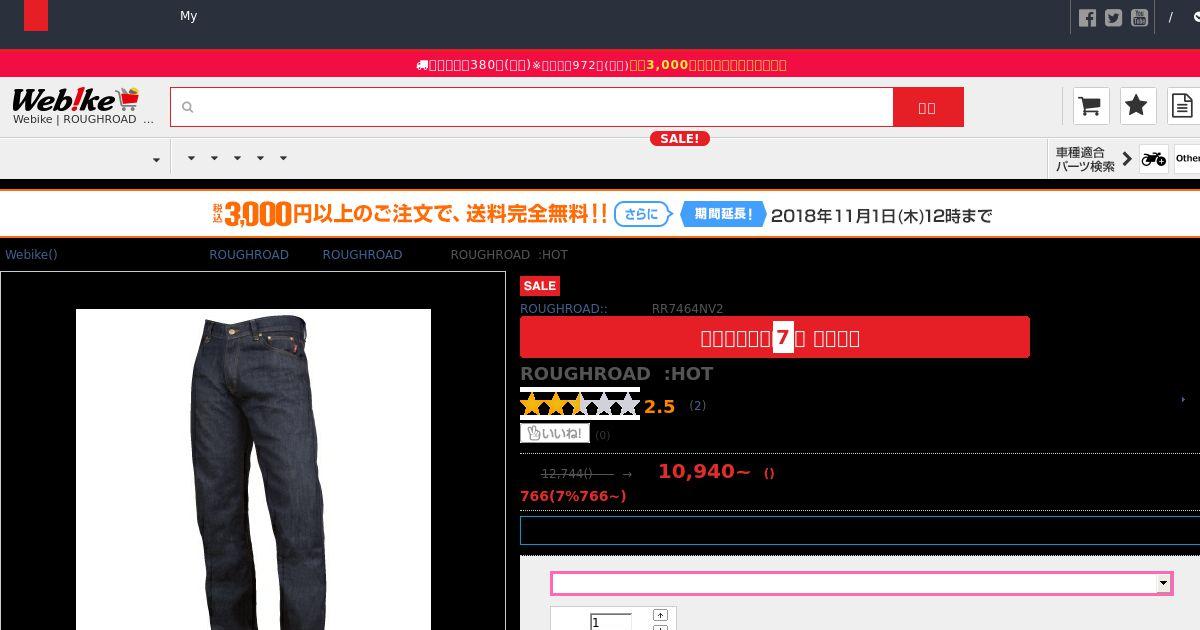1200x630 pixels.
Task: Click the second ROUGHROAD breadcrumb link
Action: [x=362, y=255]
